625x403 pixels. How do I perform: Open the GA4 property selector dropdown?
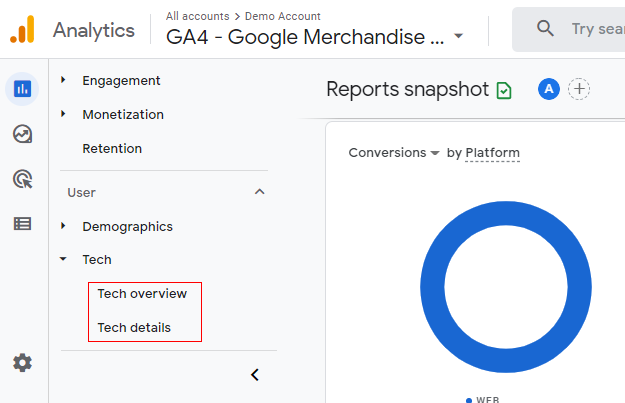458,37
